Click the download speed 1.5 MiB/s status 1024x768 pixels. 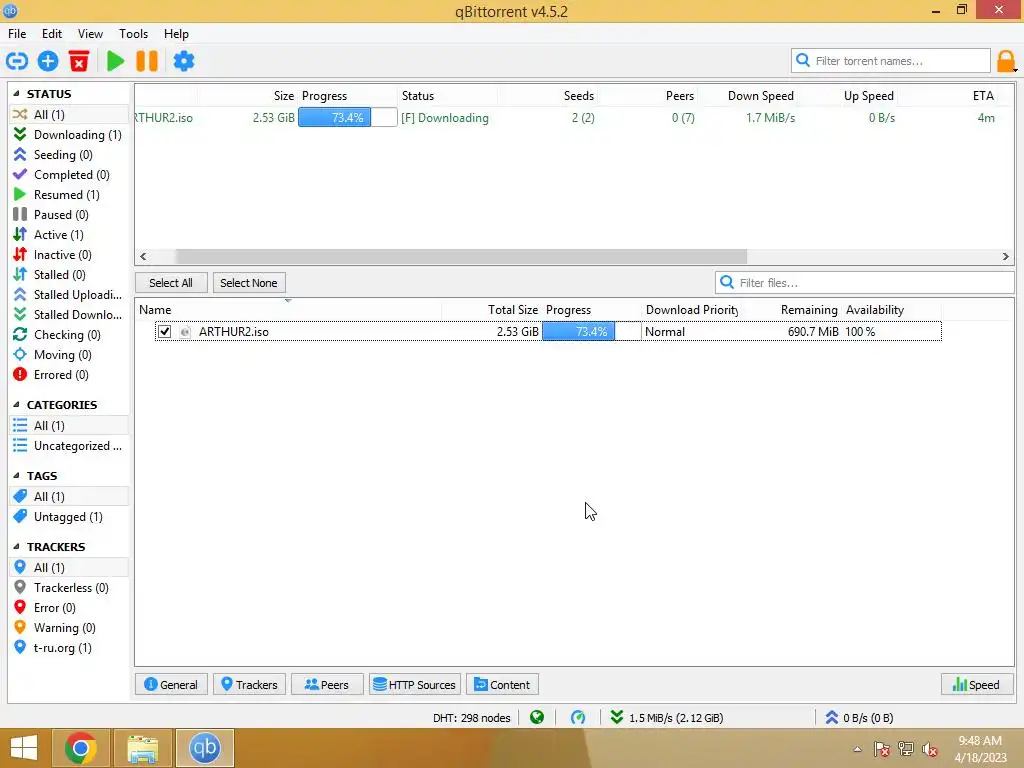pyautogui.click(x=667, y=718)
